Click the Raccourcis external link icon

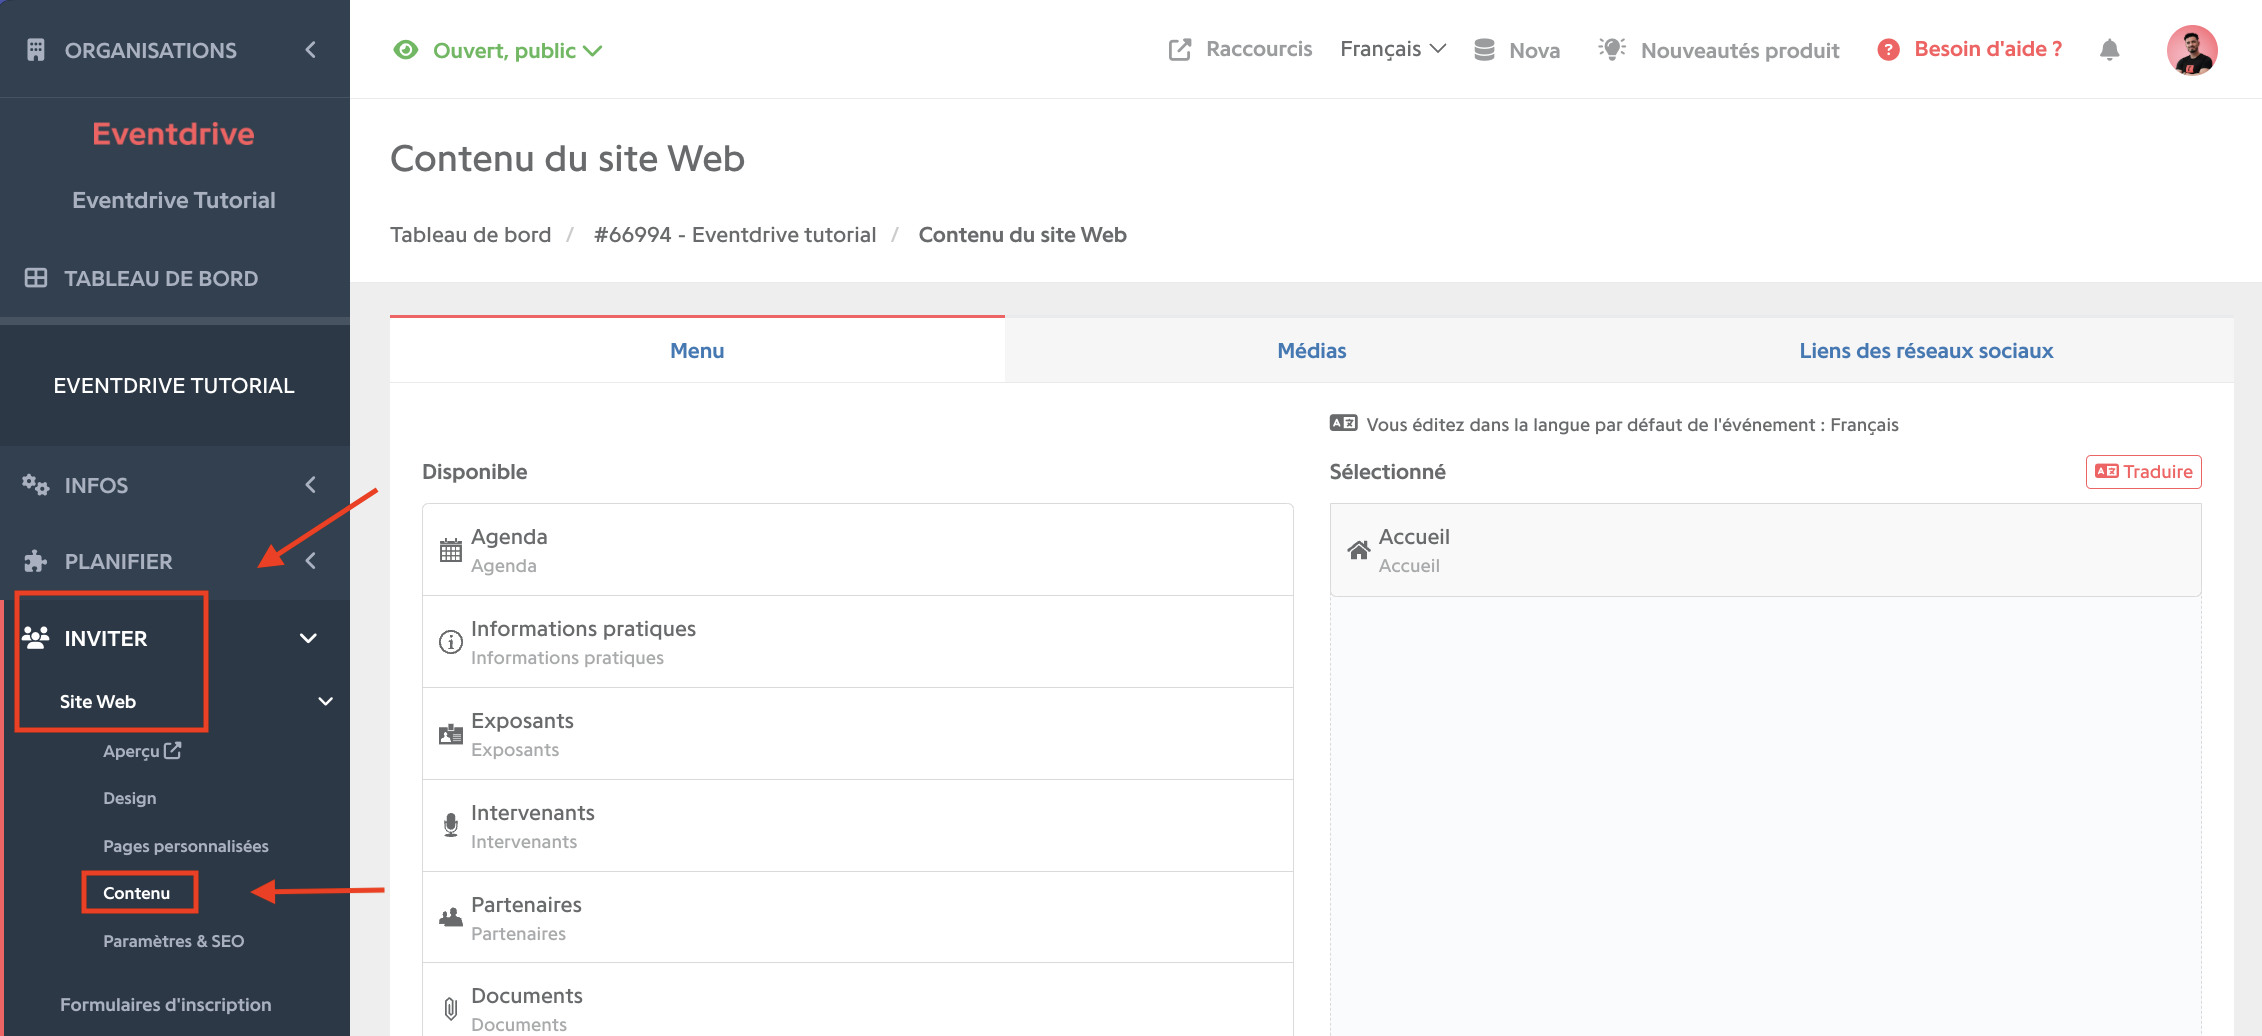(x=1180, y=50)
